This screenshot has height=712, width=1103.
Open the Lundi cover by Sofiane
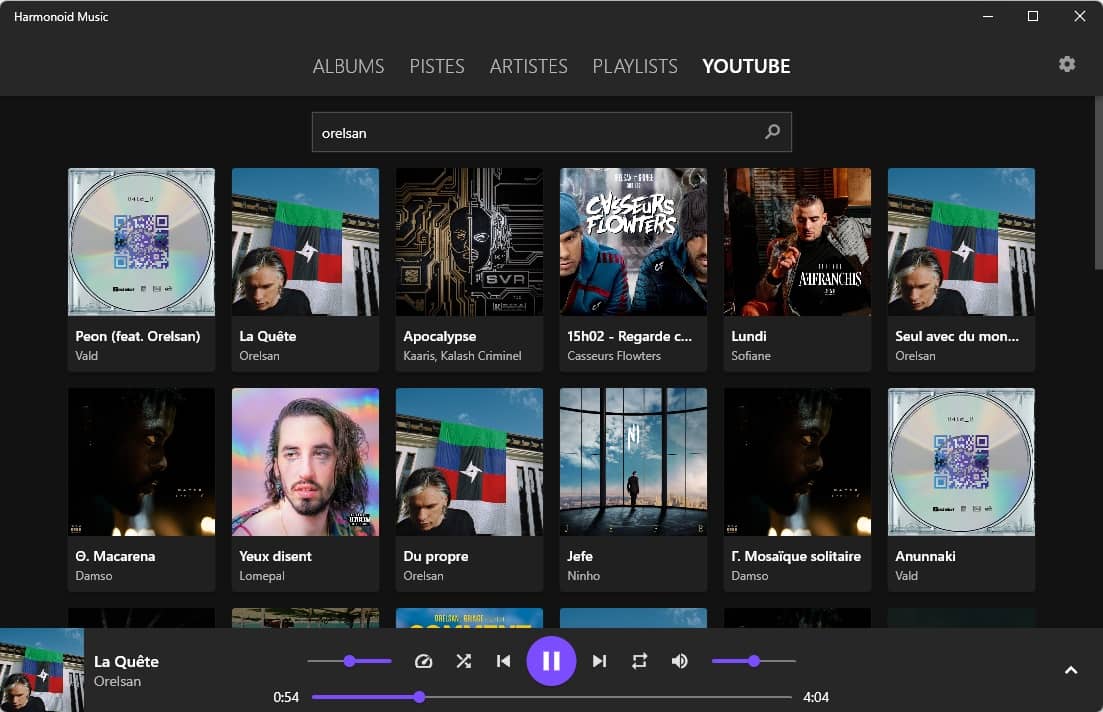coord(797,241)
